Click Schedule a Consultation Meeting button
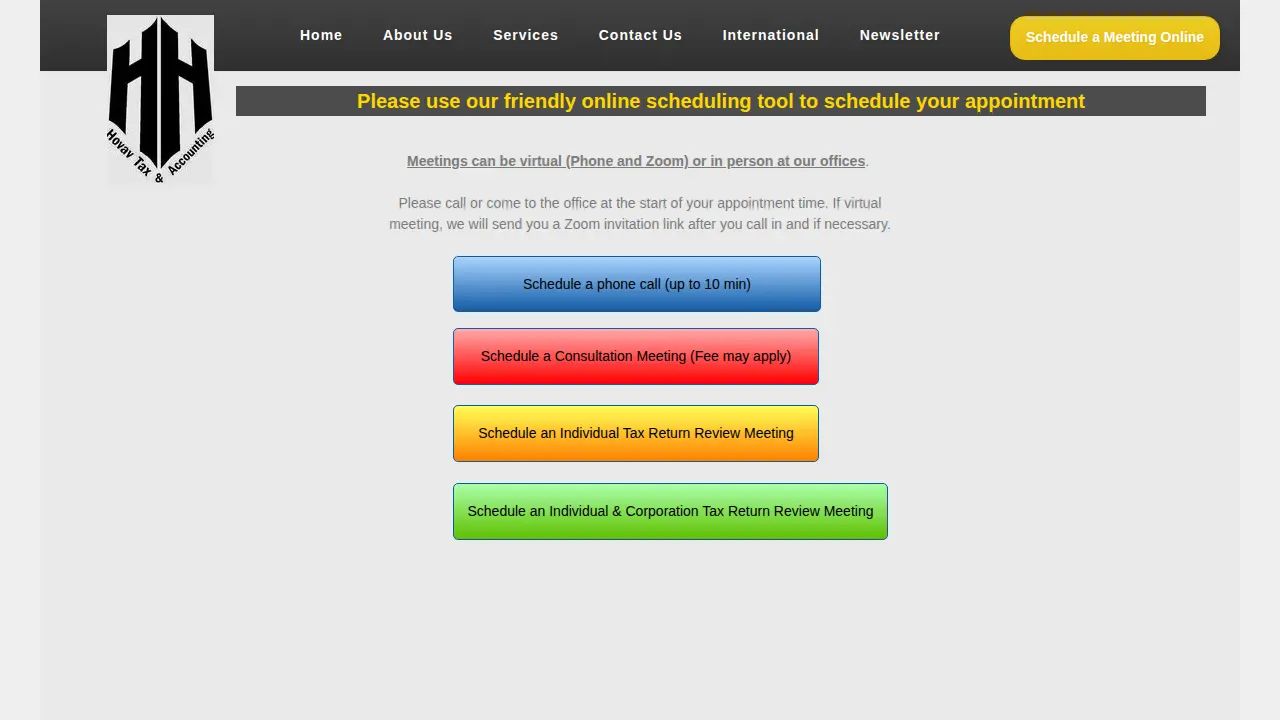The image size is (1280, 720). (x=636, y=356)
